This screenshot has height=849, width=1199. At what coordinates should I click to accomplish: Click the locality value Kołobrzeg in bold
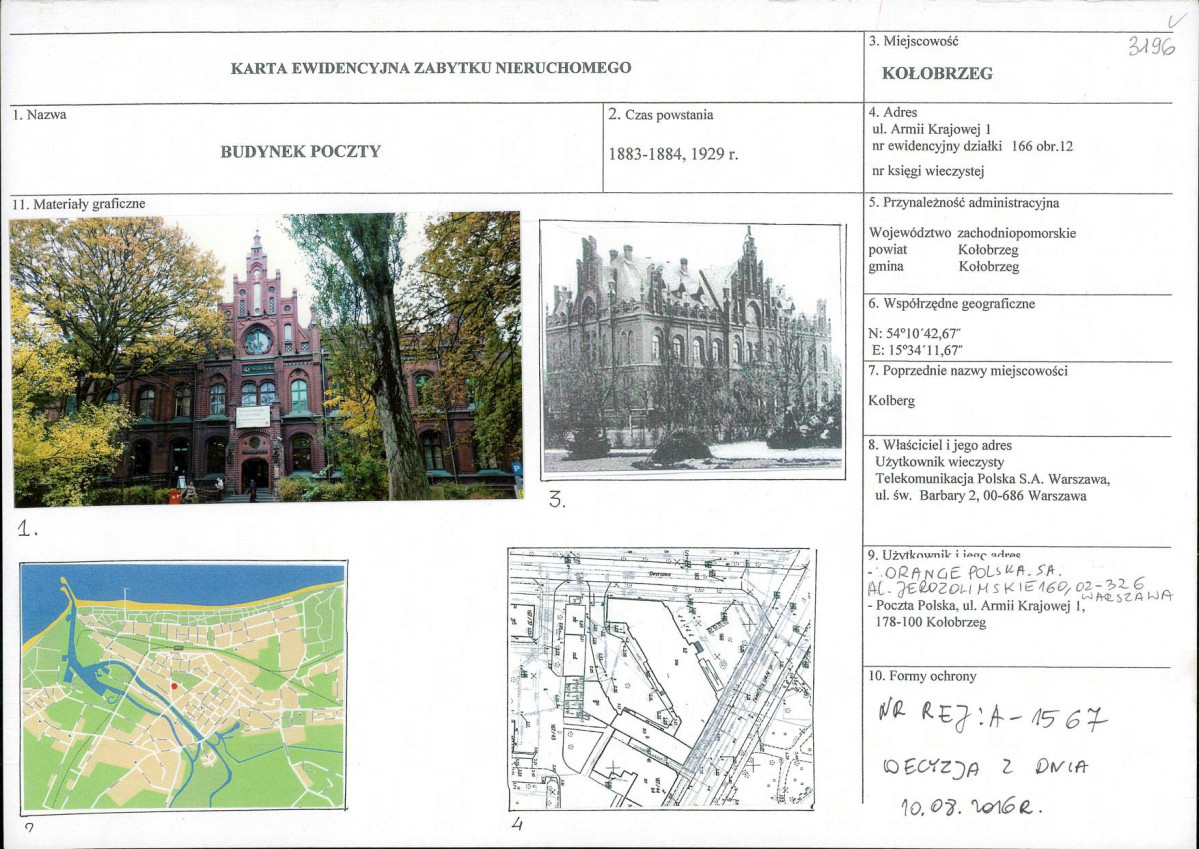937,74
